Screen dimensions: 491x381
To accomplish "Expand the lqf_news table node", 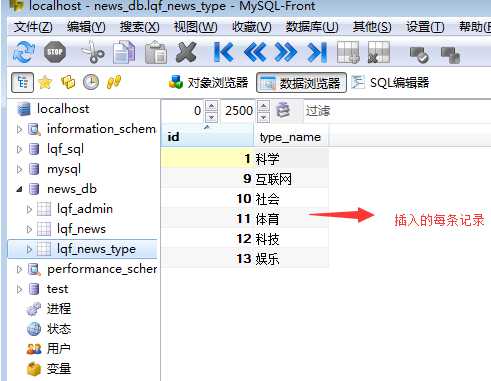I will (x=29, y=229).
